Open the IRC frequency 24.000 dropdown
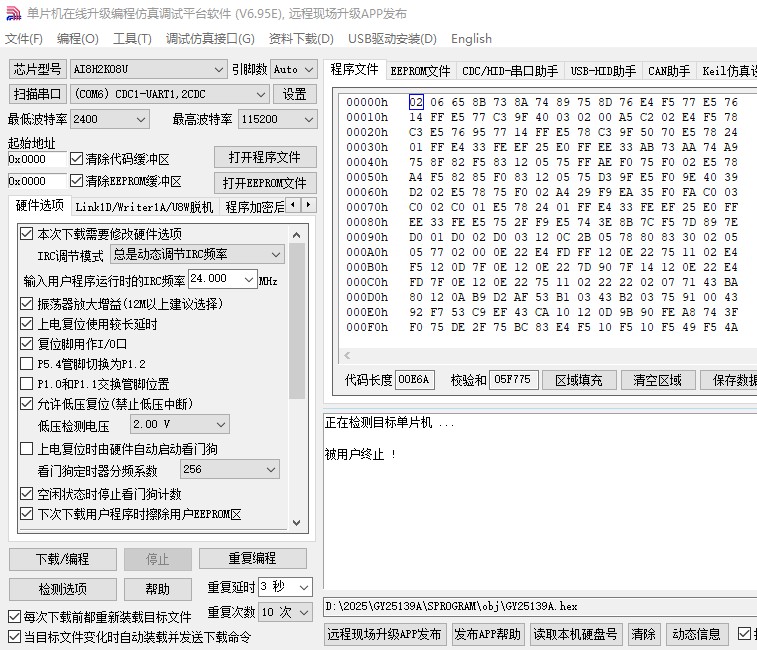The width and height of the screenshot is (757, 650). (249, 279)
